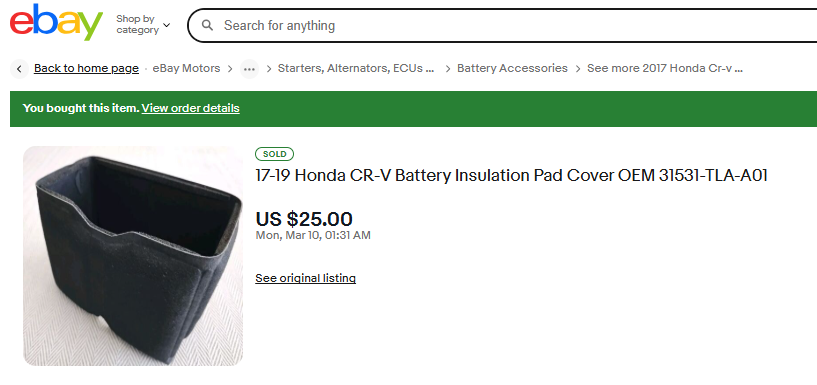This screenshot has width=817, height=385.
Task: Select the Battery Accessories breadcrumb
Action: [x=512, y=68]
